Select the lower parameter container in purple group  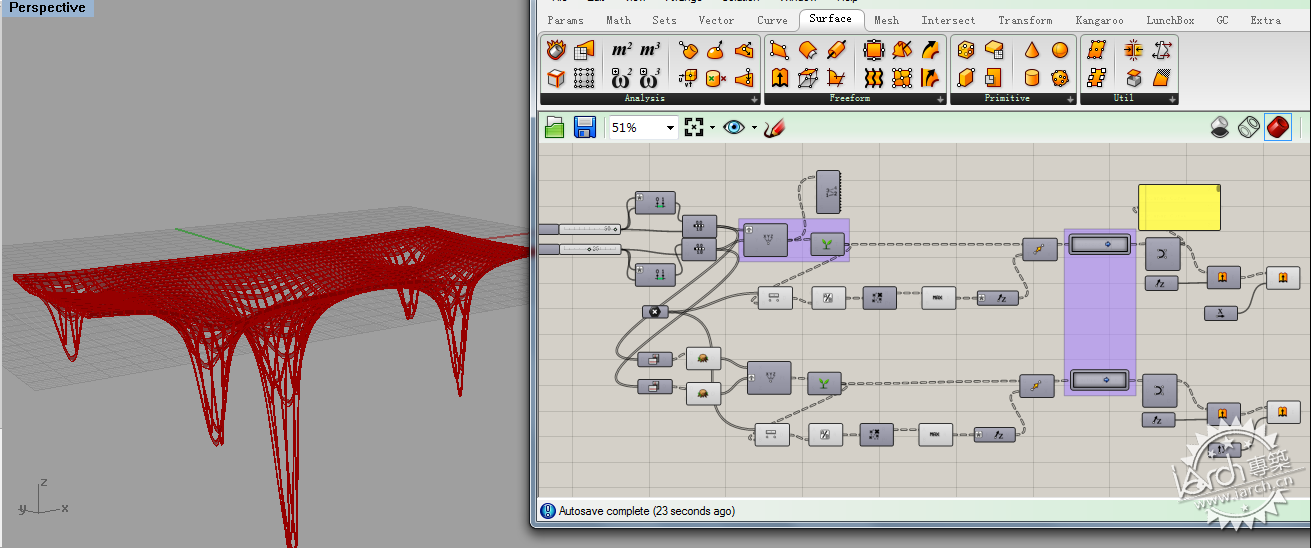tap(1099, 380)
